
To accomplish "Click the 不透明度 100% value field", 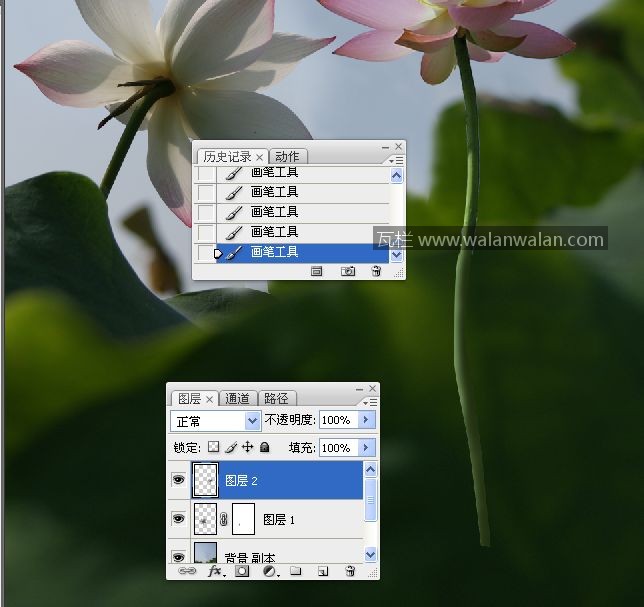I will coord(338,420).
